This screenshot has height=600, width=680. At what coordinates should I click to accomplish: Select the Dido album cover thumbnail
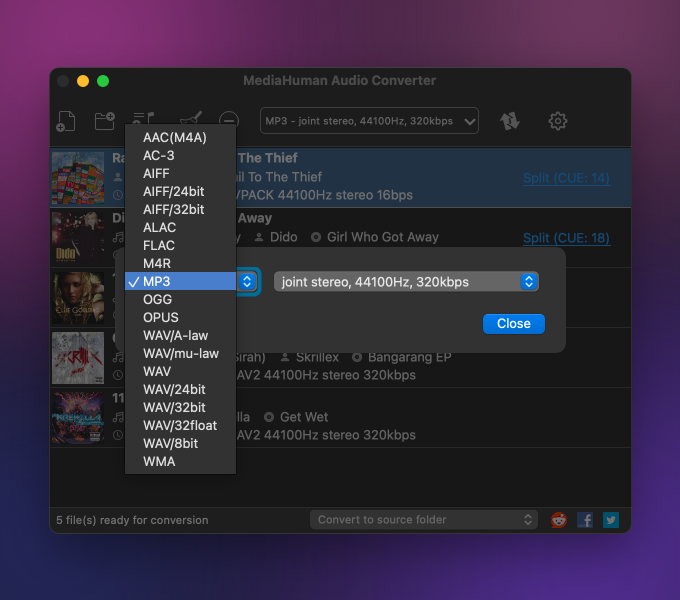(x=78, y=238)
